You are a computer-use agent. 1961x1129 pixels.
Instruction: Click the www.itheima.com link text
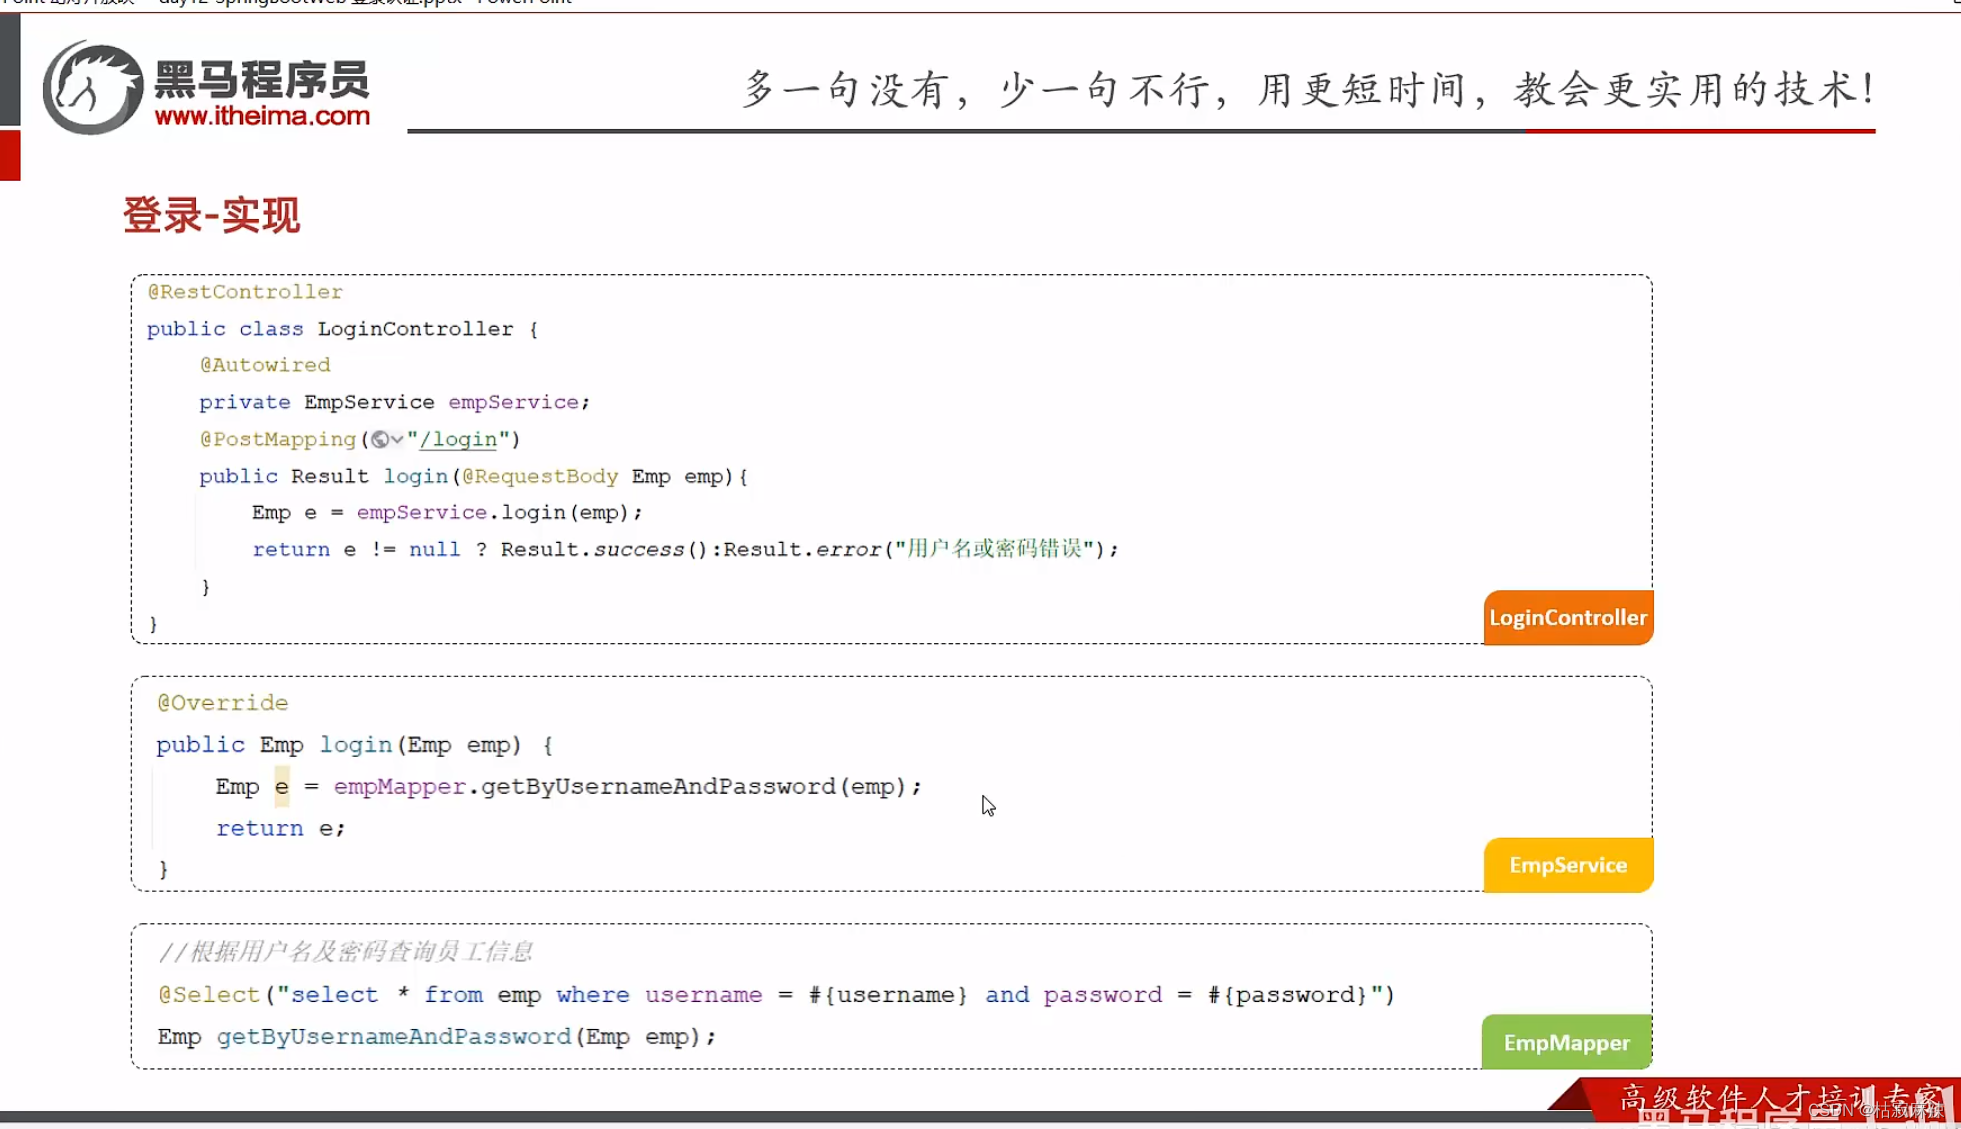coord(264,117)
